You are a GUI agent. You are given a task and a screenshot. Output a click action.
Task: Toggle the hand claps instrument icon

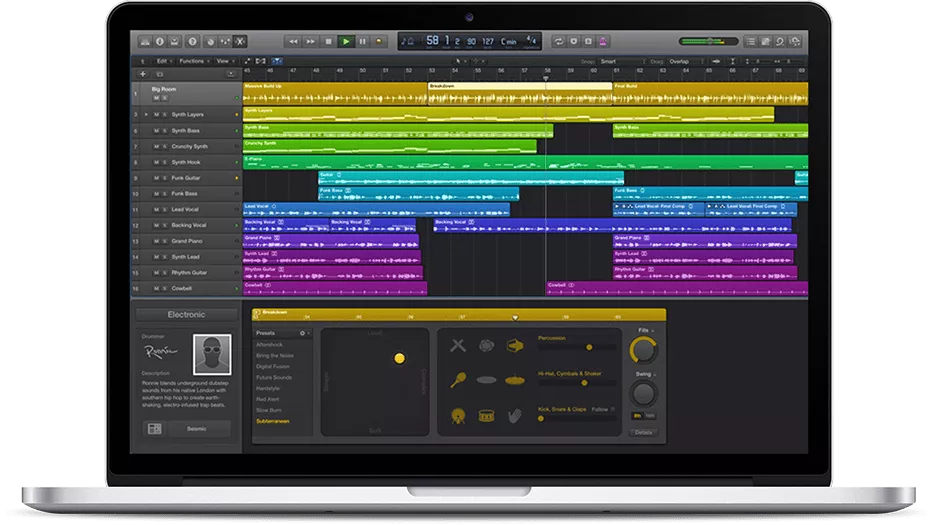pyautogui.click(x=515, y=415)
